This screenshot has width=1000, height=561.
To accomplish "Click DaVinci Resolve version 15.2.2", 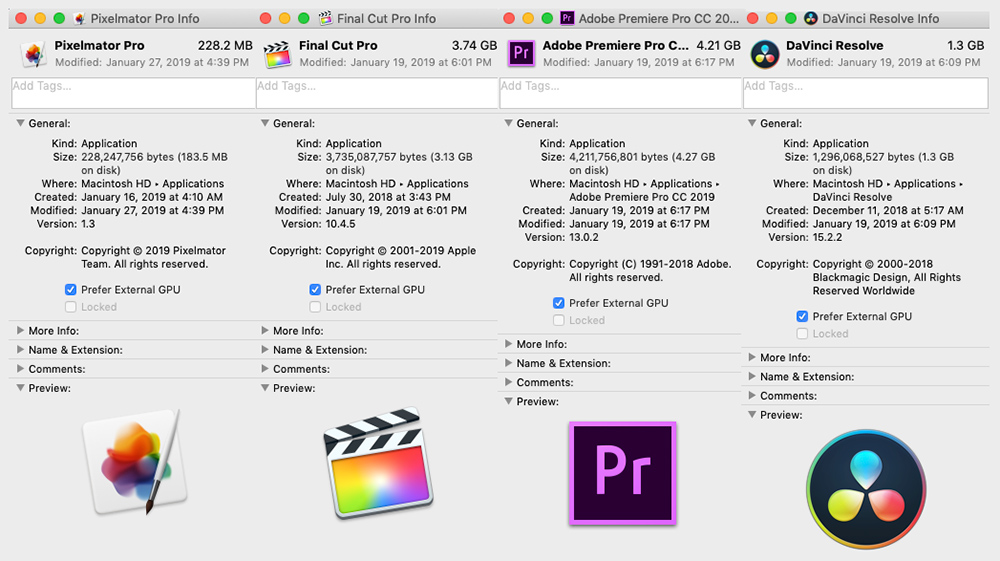I will (827, 237).
